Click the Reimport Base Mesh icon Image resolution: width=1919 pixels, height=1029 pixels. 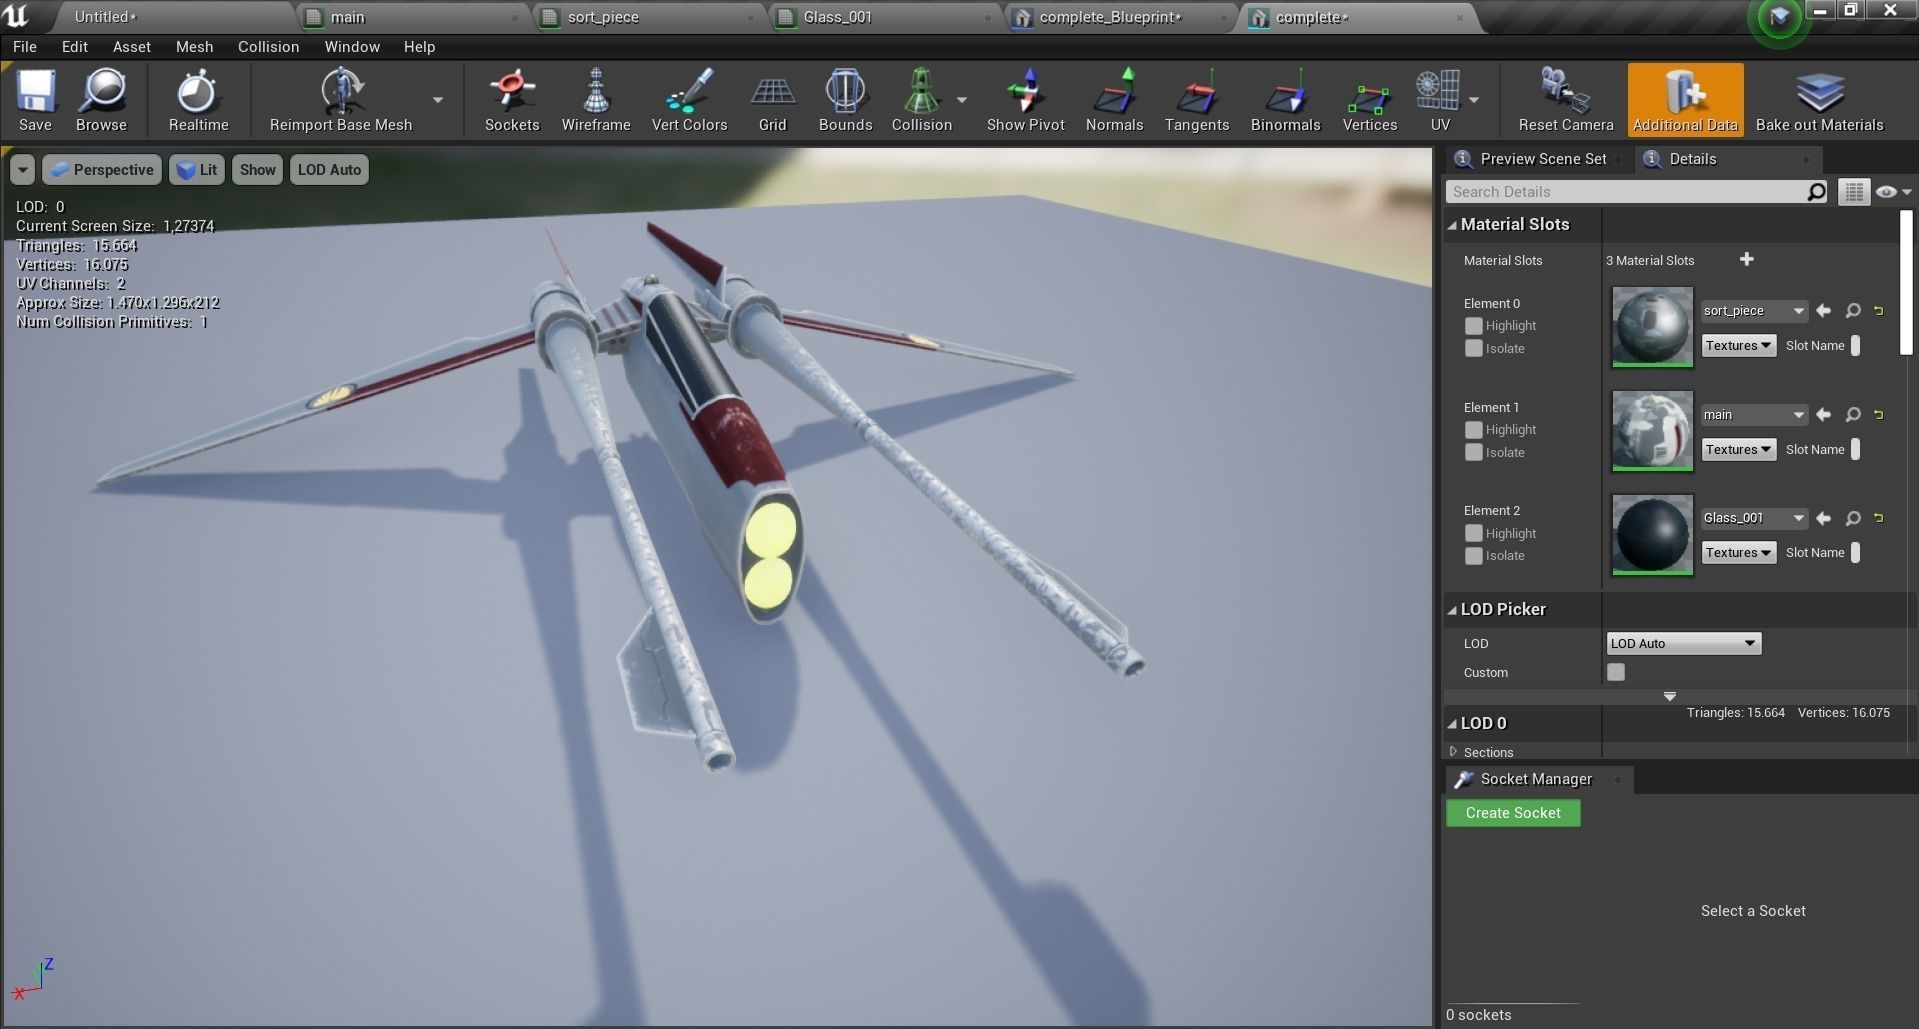[x=341, y=92]
